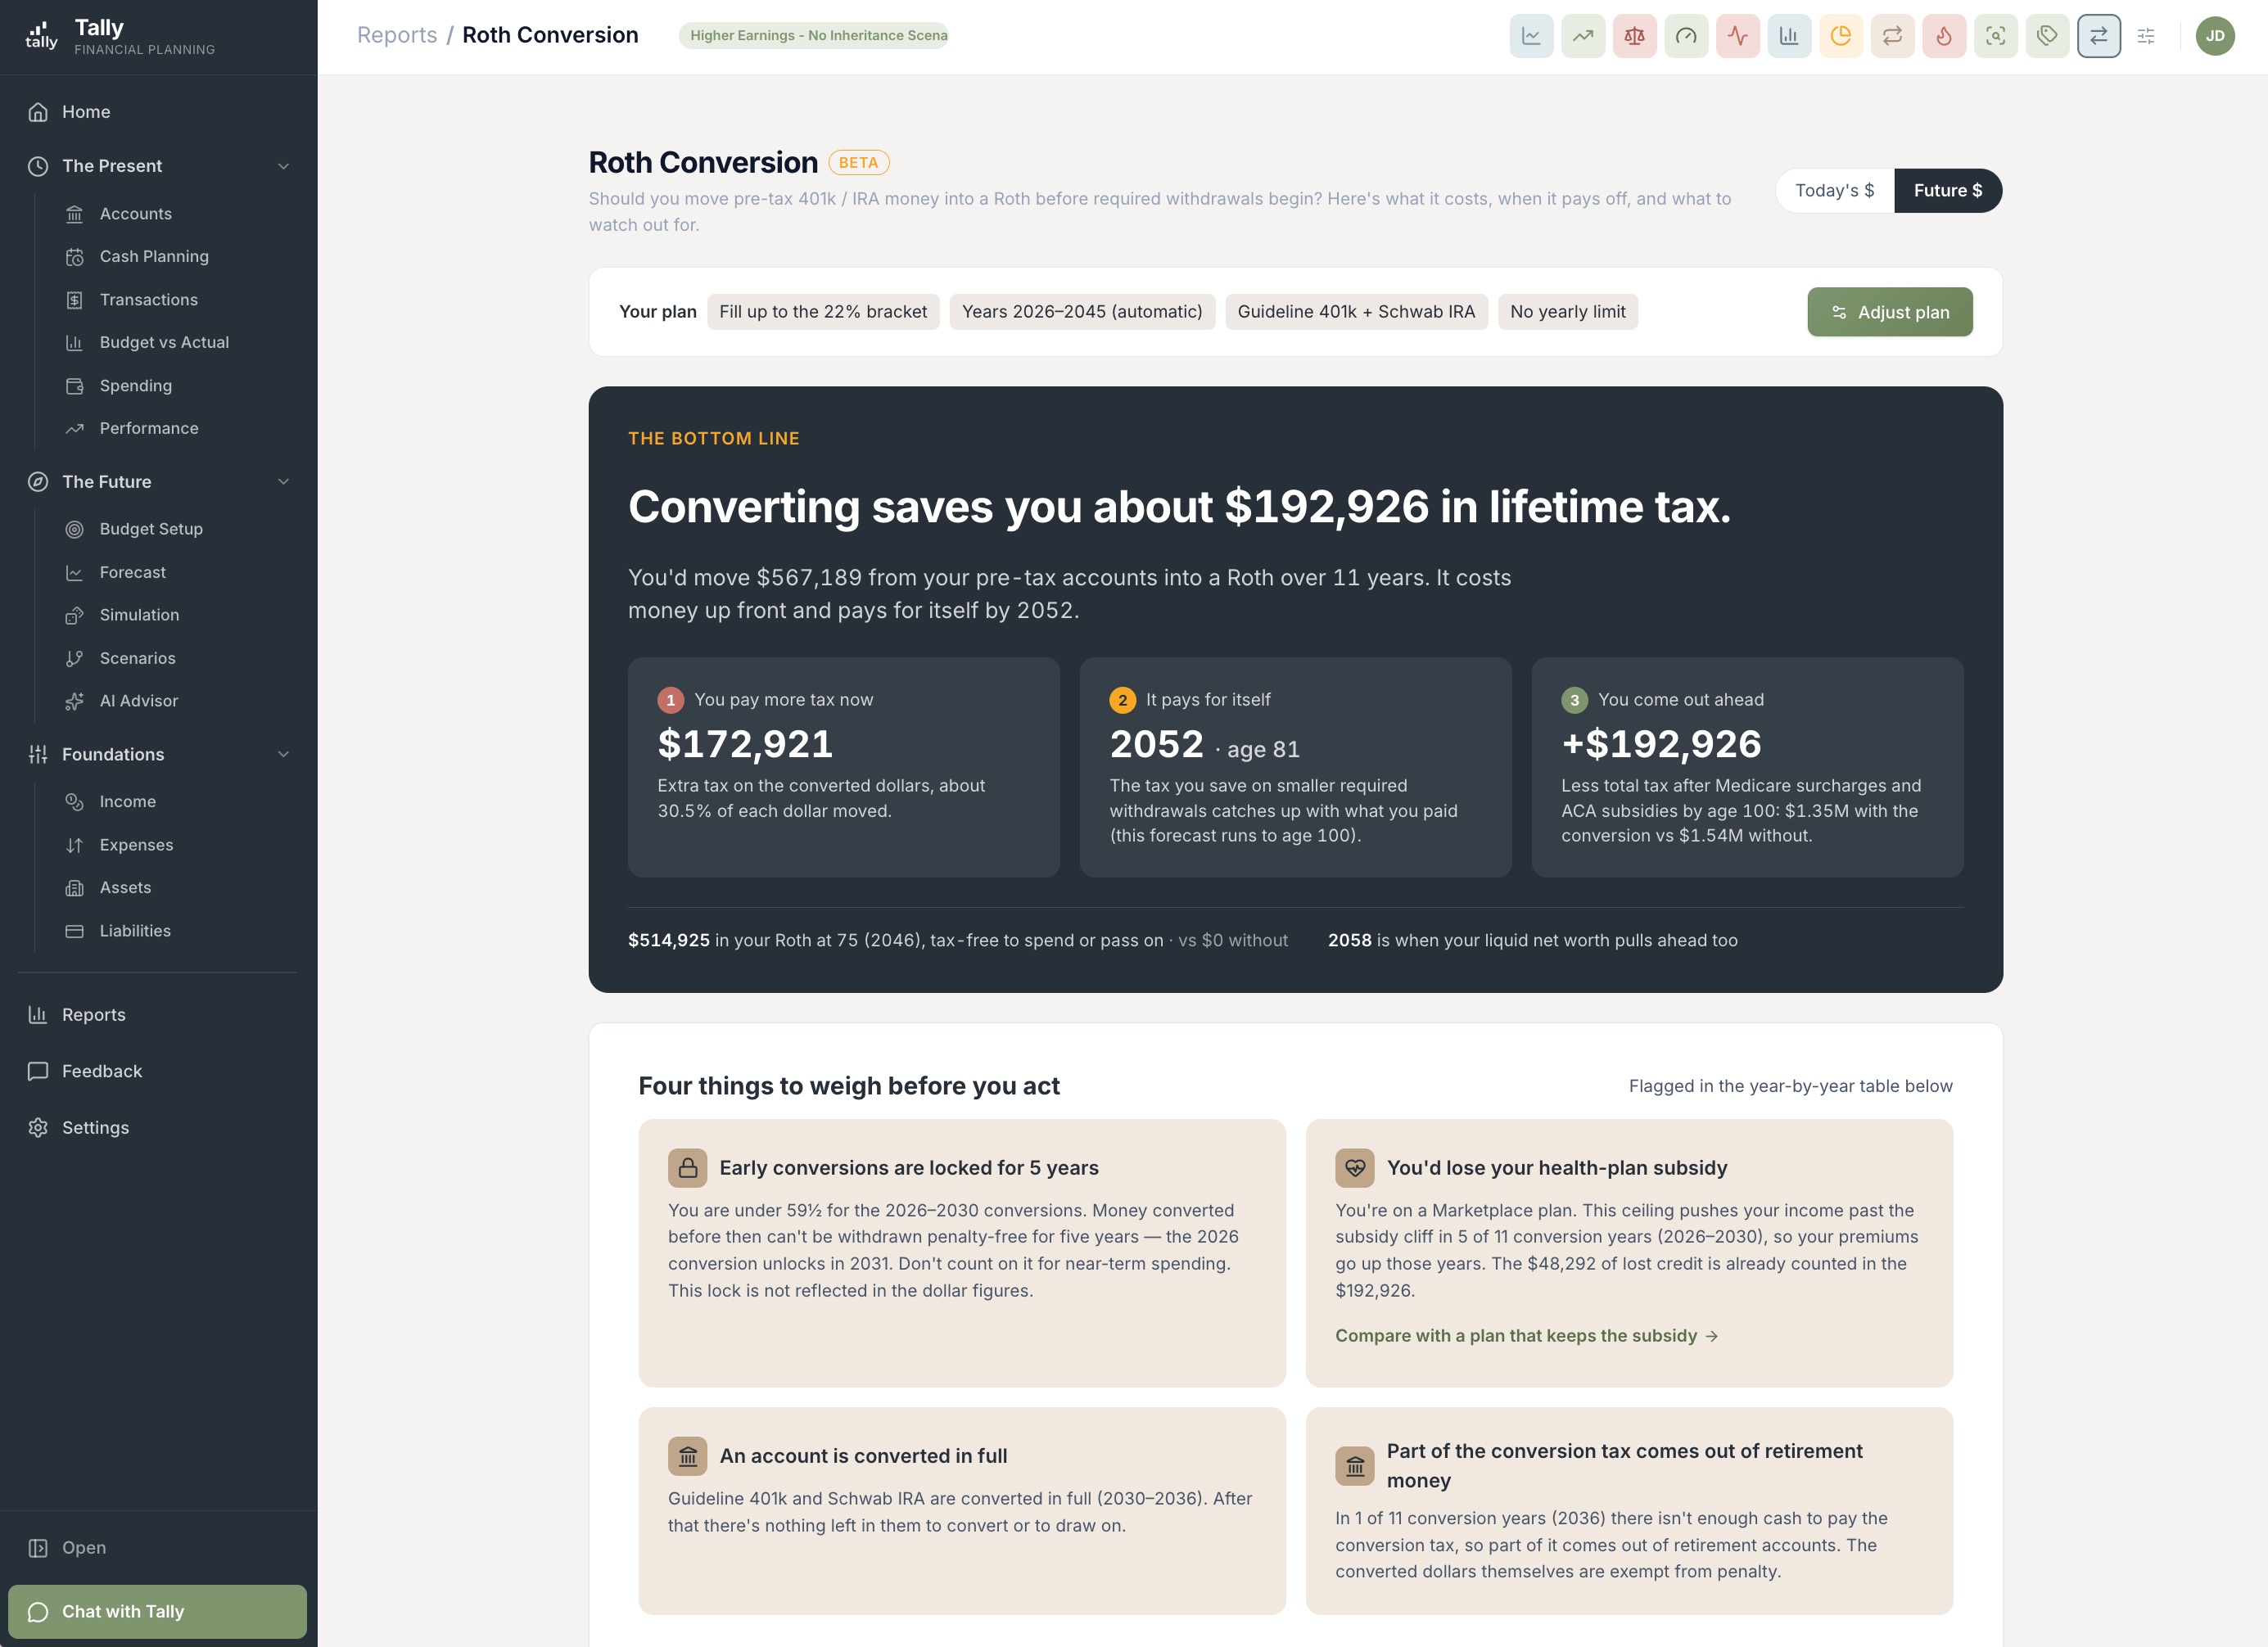Viewport: 2268px width, 1647px height.
Task: Go to Home in the sidebar
Action: click(x=158, y=112)
